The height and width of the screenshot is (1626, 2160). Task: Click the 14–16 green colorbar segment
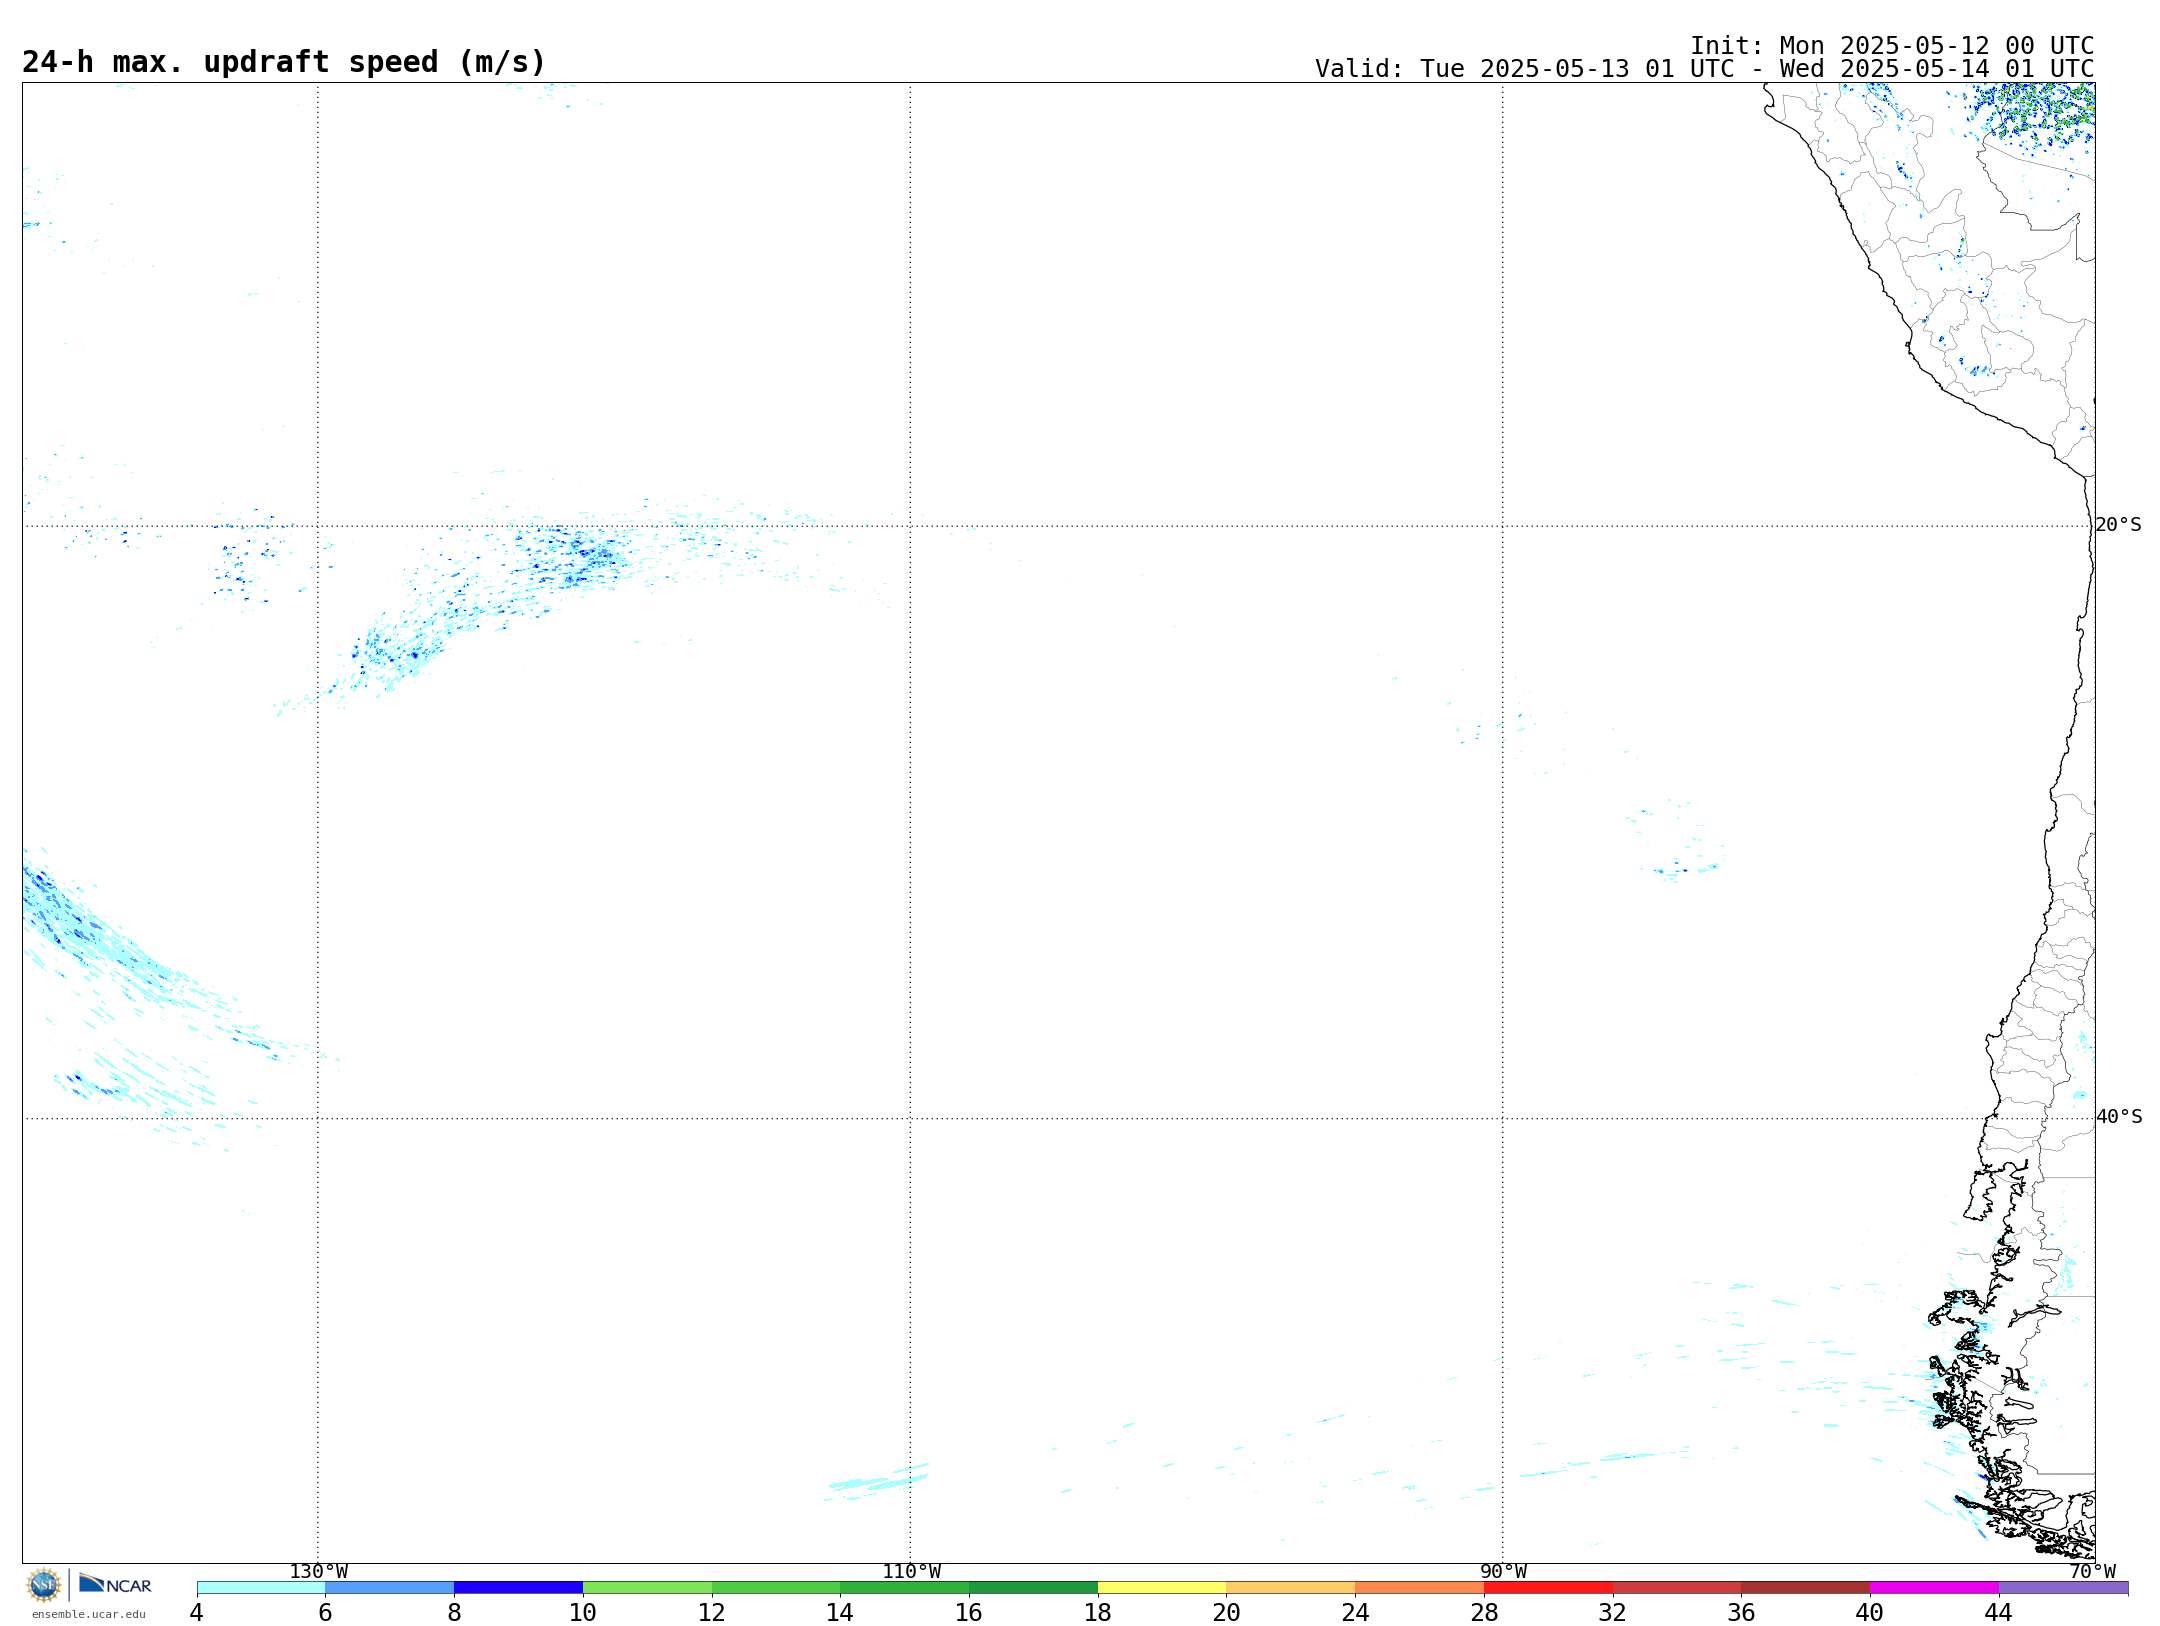click(905, 1588)
